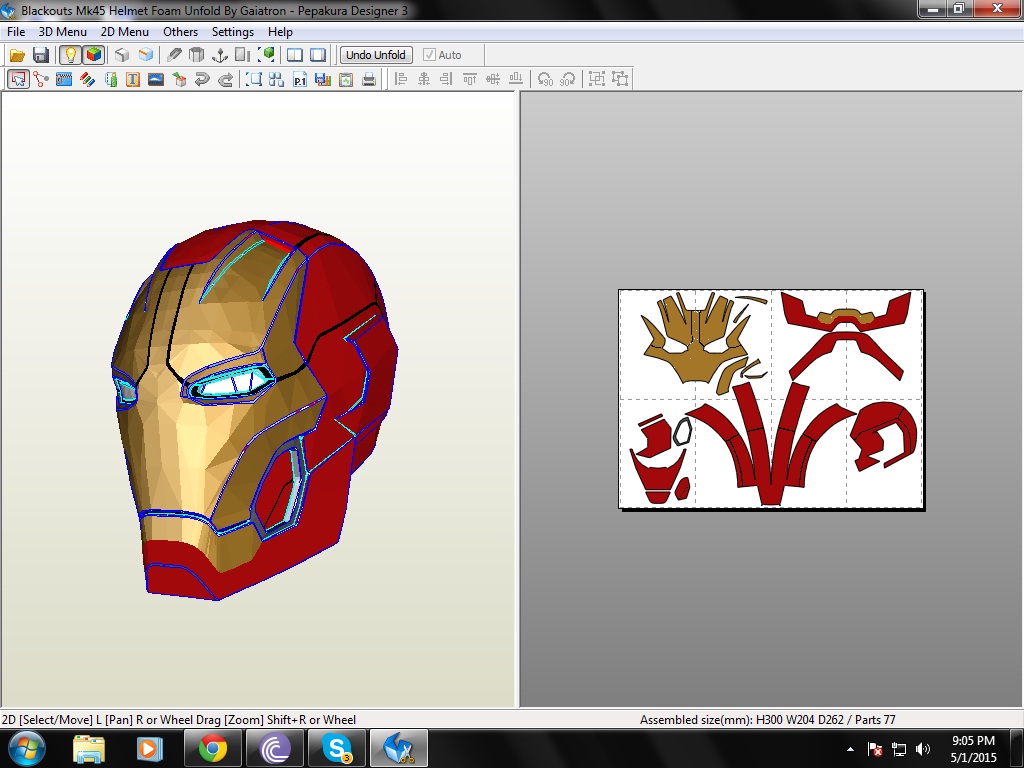Open the File menu

point(16,32)
